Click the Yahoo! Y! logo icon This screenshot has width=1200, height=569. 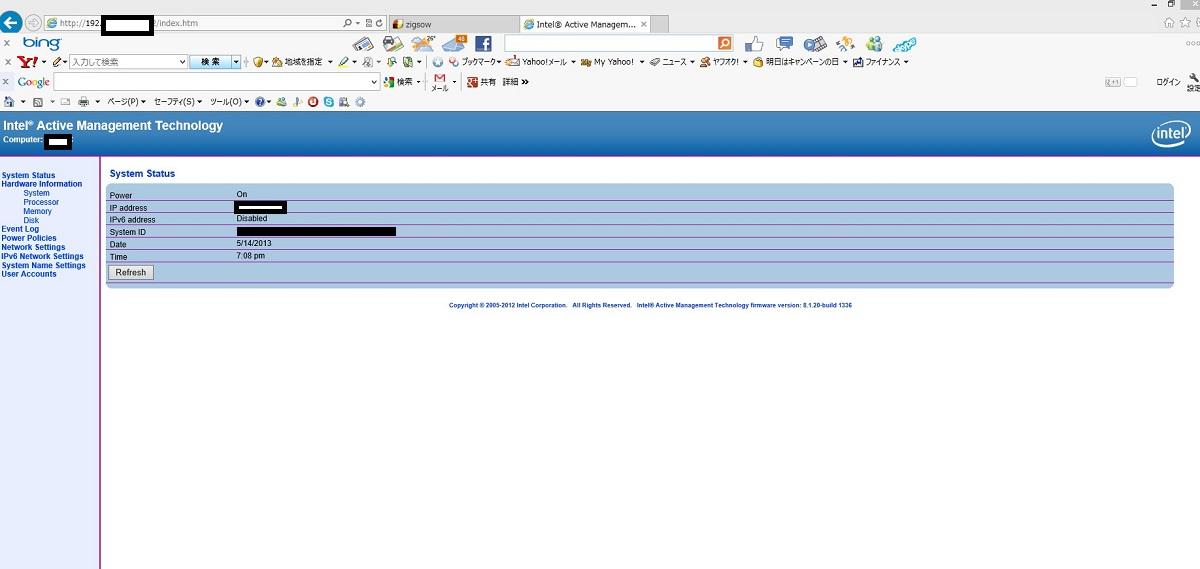[x=30, y=62]
